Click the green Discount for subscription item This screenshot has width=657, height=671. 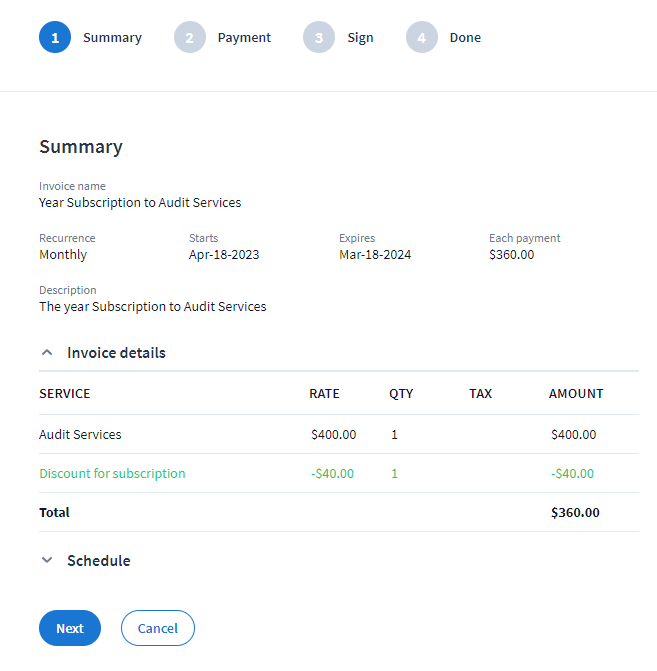pos(112,474)
